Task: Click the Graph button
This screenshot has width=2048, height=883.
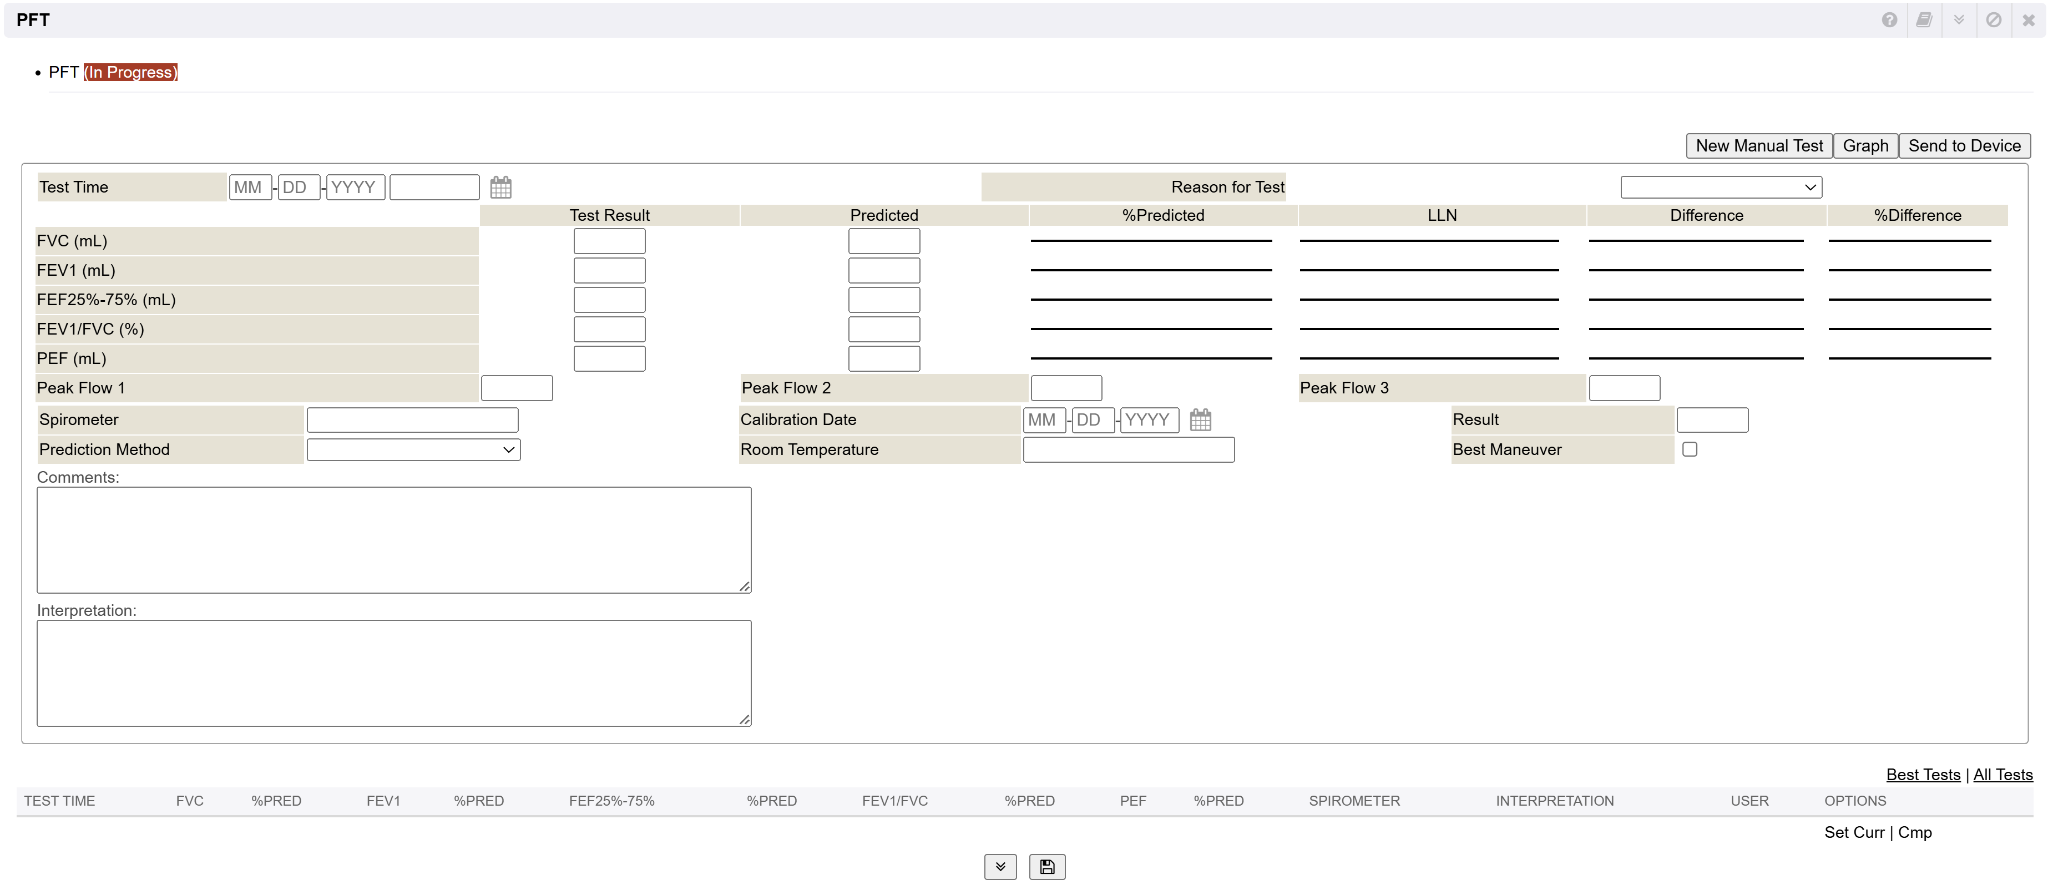Action: click(x=1865, y=146)
